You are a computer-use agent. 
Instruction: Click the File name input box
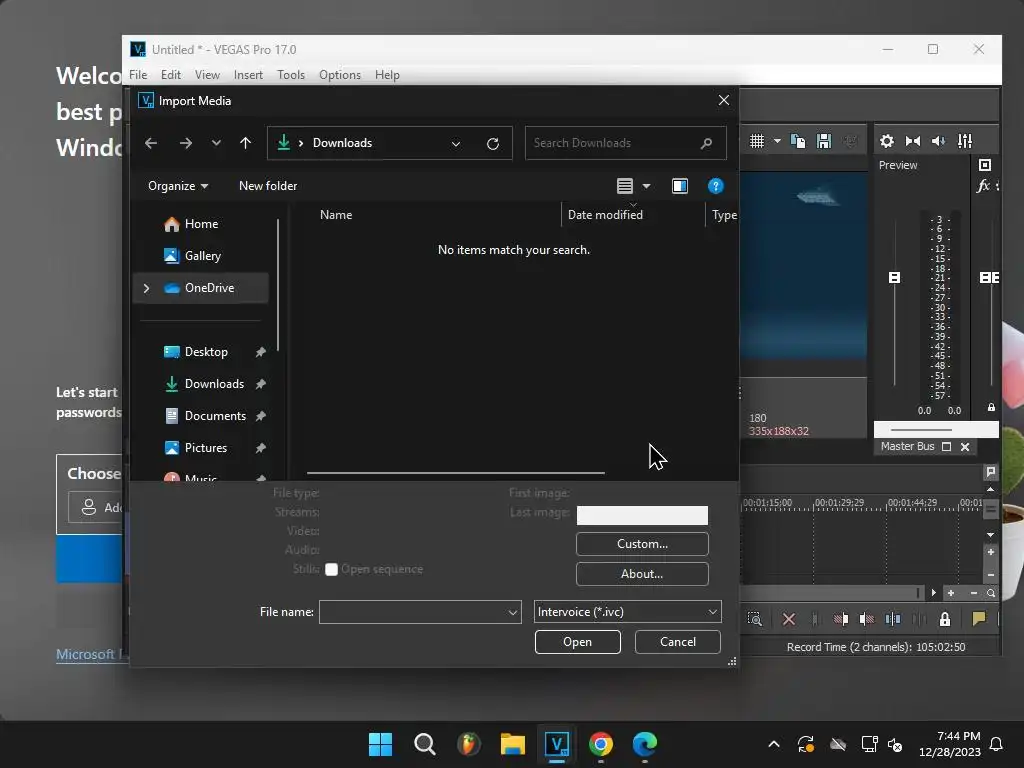[413, 612]
